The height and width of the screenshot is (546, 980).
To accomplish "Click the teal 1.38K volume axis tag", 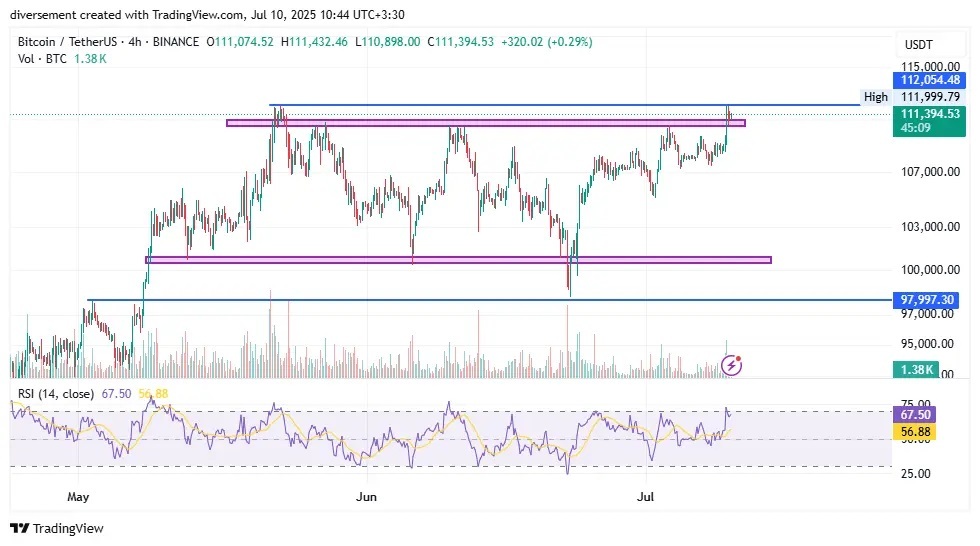I will click(x=916, y=370).
